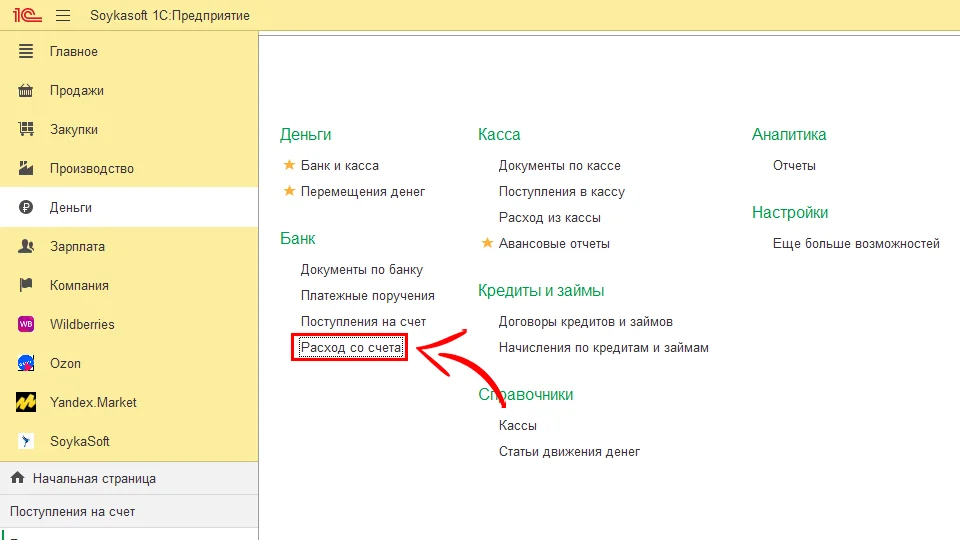Image resolution: width=960 pixels, height=540 pixels.
Task: Click the shopping basket Продажи icon
Action: click(27, 90)
